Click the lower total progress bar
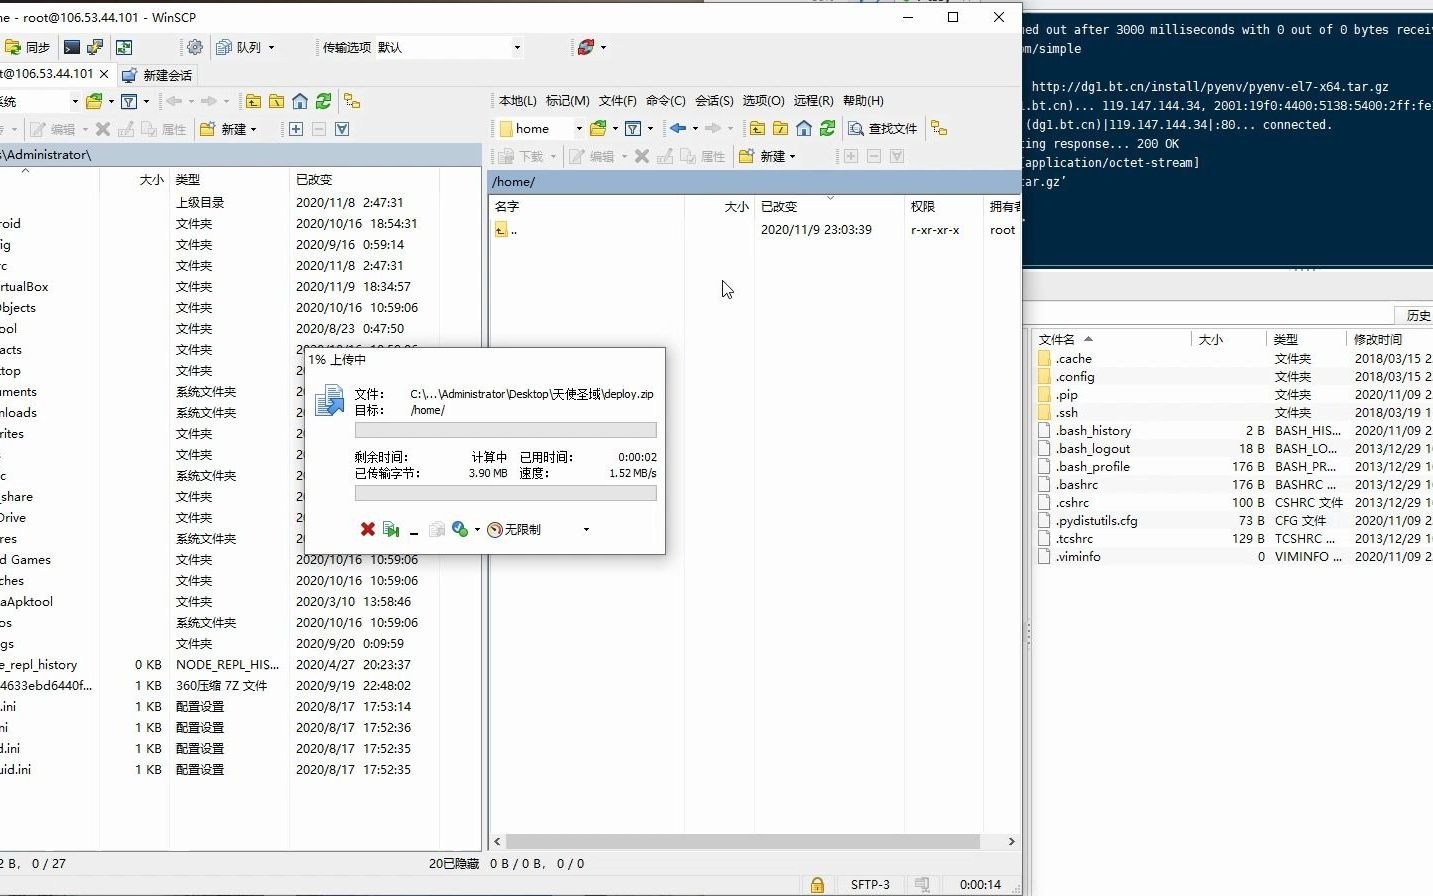This screenshot has height=896, width=1433. pos(506,493)
